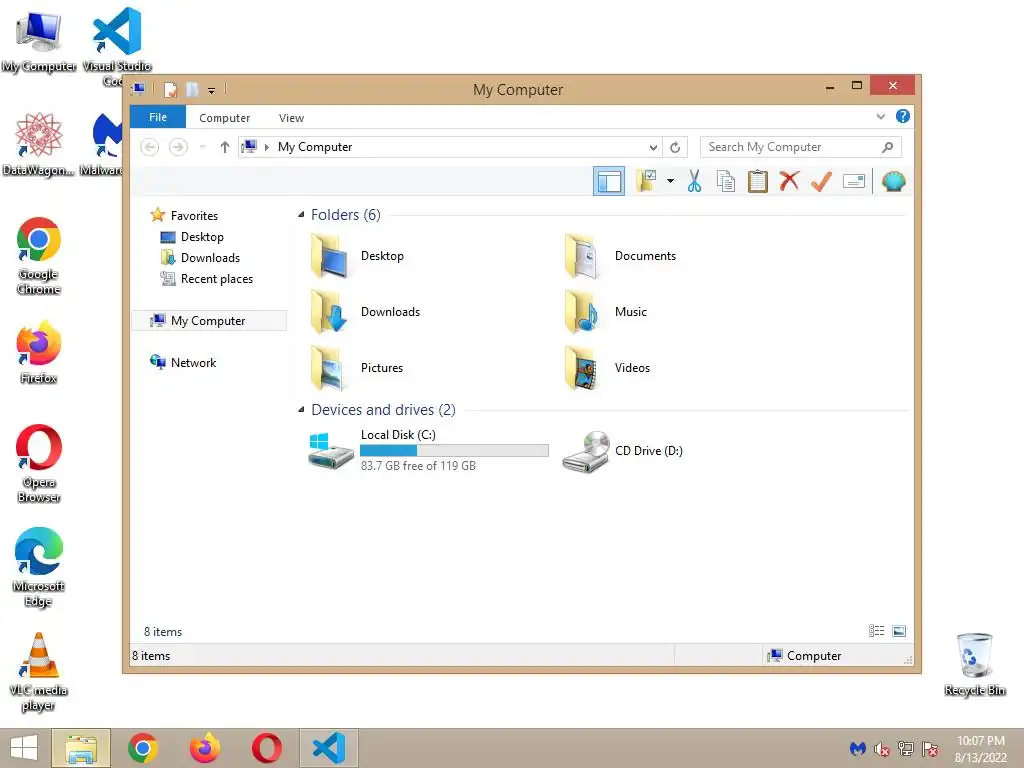Screen dimensions: 1024x768
Task: Switch to large icons view in status bar
Action: (899, 631)
